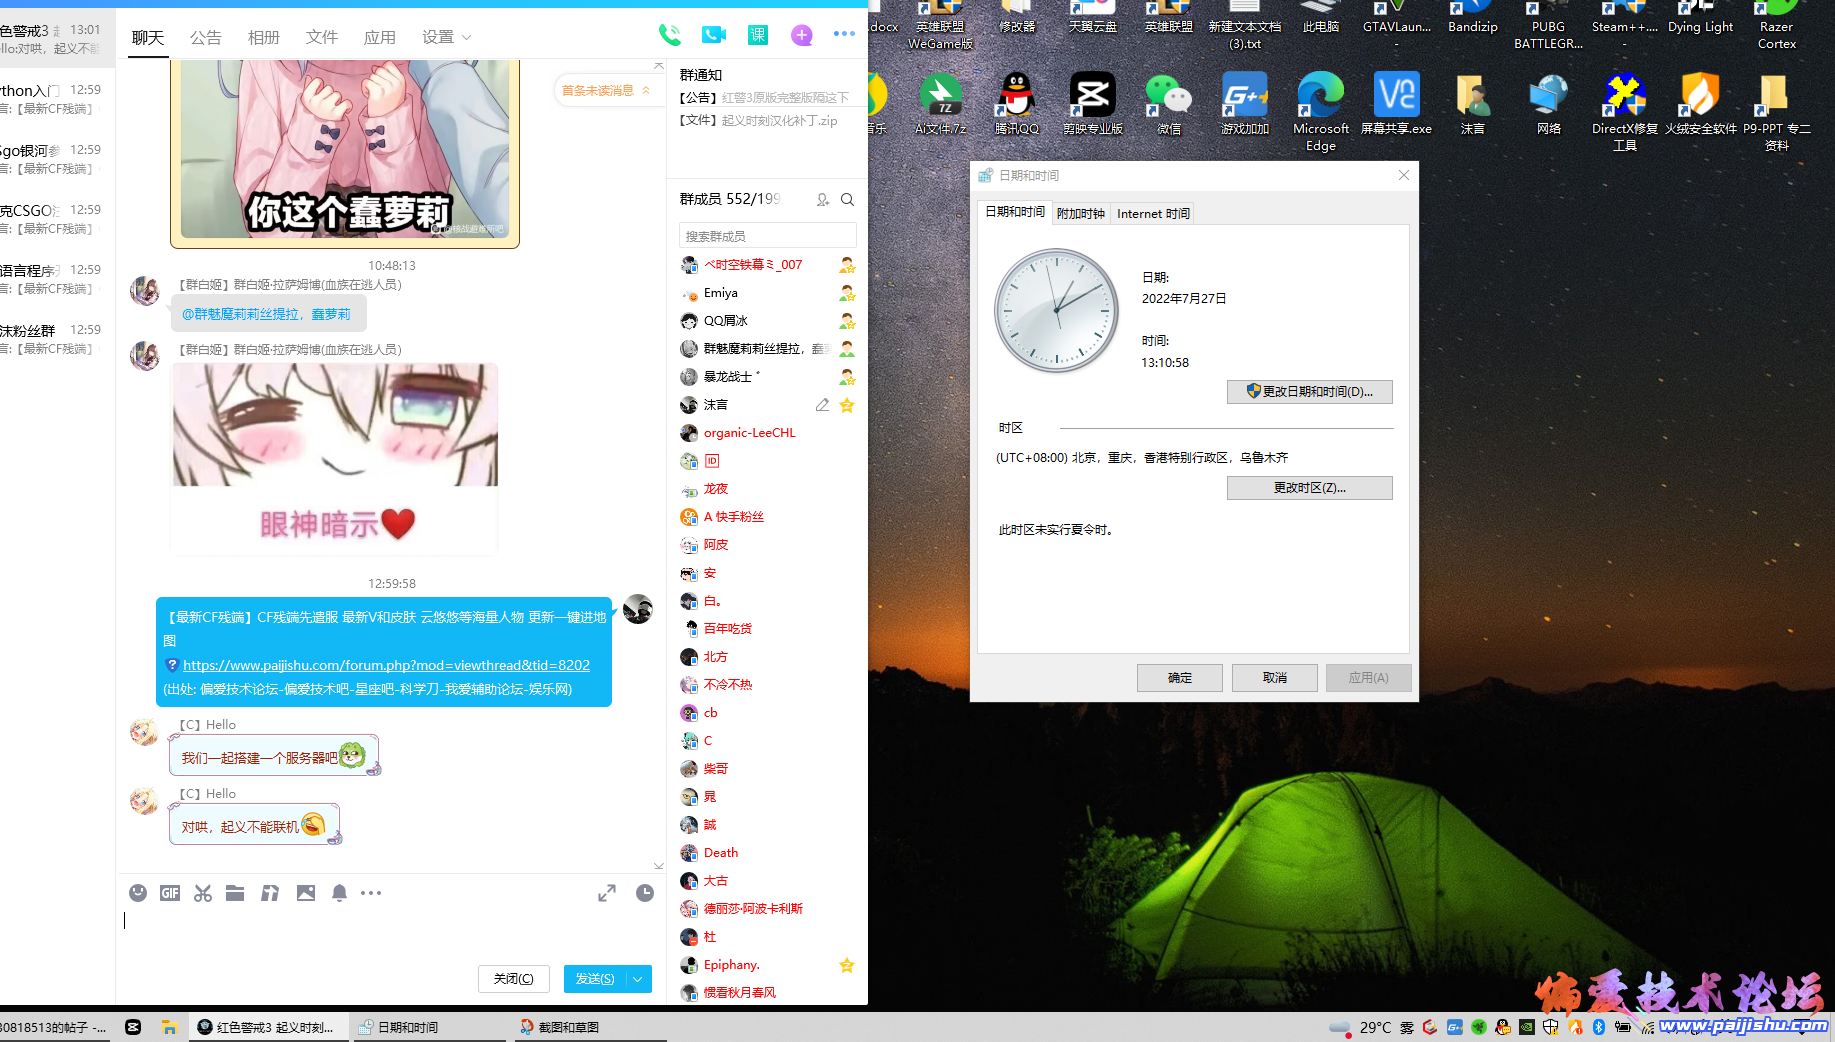Switch to the 相册 tab
1835x1042 pixels.
(x=264, y=37)
